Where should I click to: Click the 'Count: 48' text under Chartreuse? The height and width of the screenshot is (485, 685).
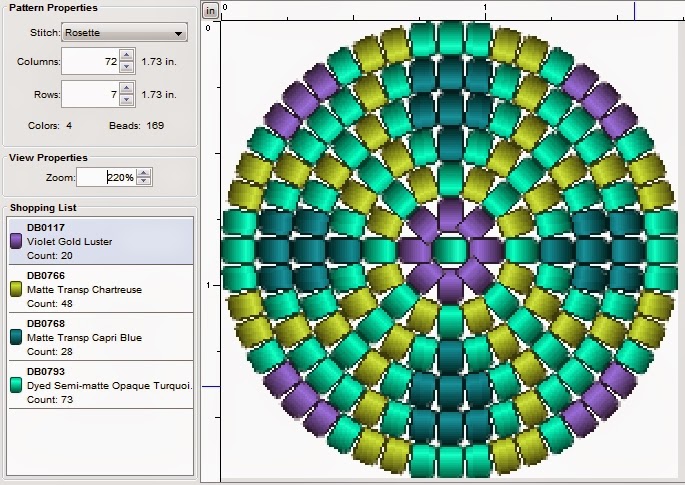point(50,304)
